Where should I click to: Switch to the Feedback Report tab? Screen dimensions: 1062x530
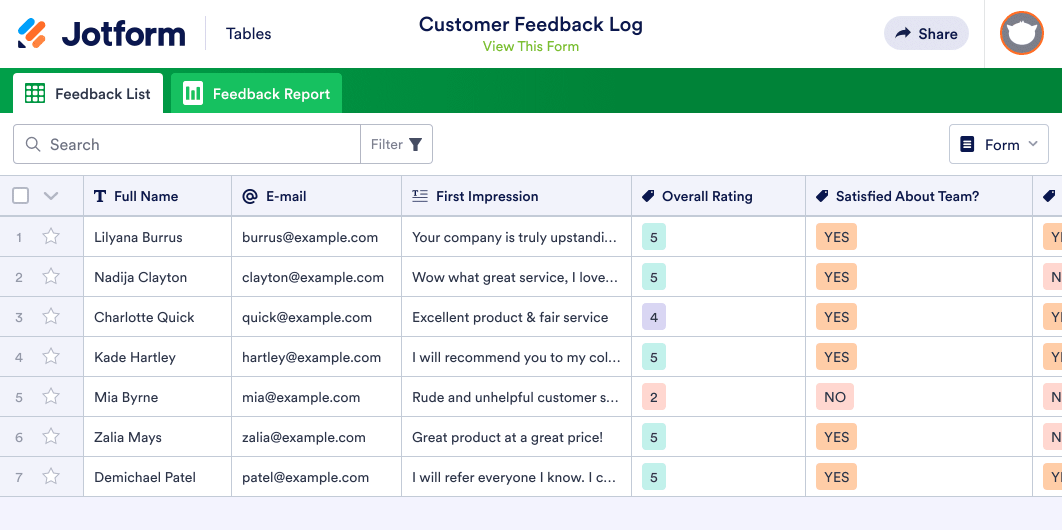click(x=256, y=94)
